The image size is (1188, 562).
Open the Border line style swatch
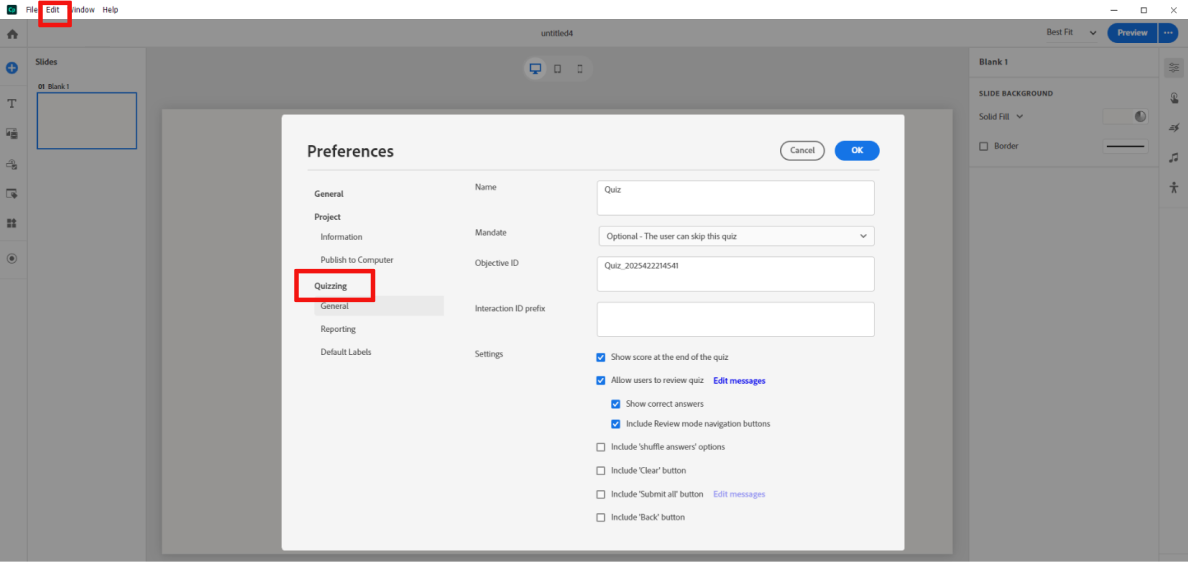pyautogui.click(x=1125, y=146)
